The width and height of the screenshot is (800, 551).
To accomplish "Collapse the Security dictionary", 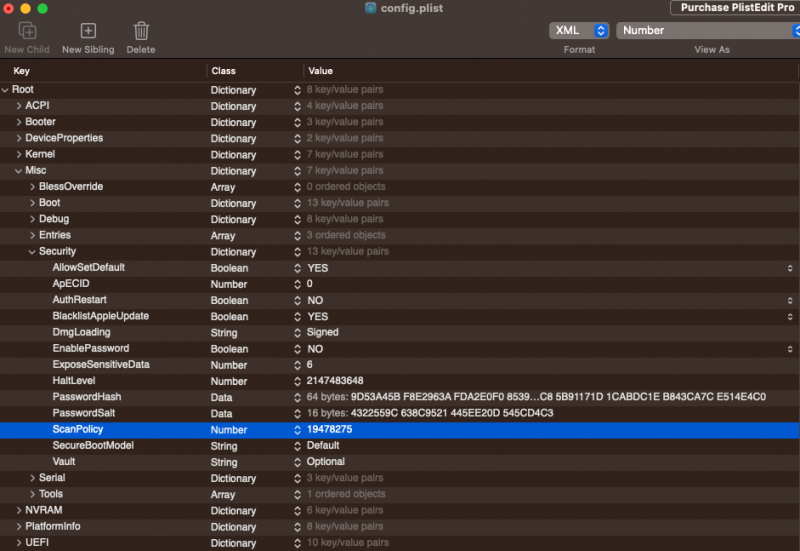I will [32, 252].
